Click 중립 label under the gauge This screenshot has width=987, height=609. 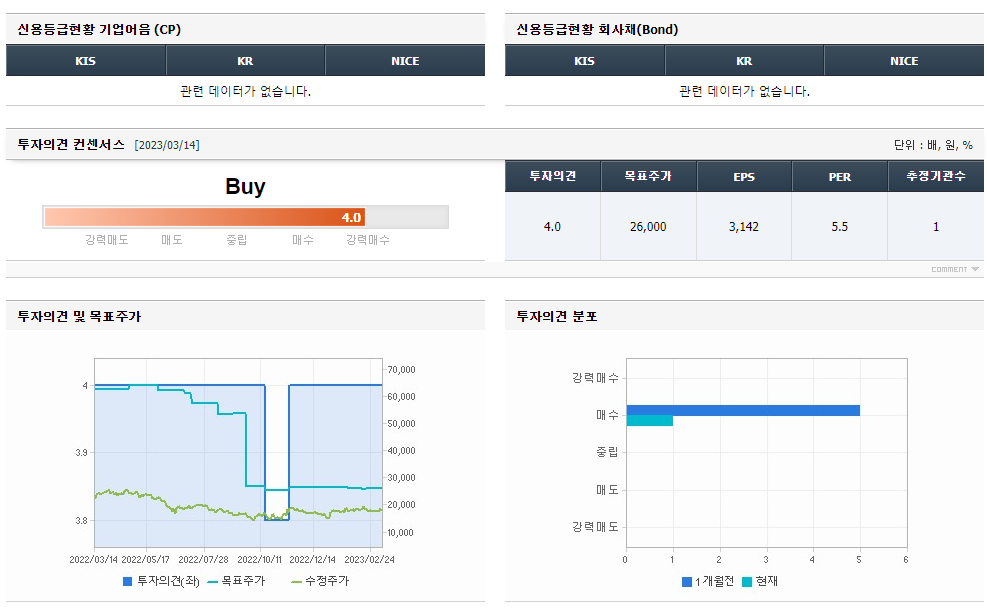coord(237,240)
